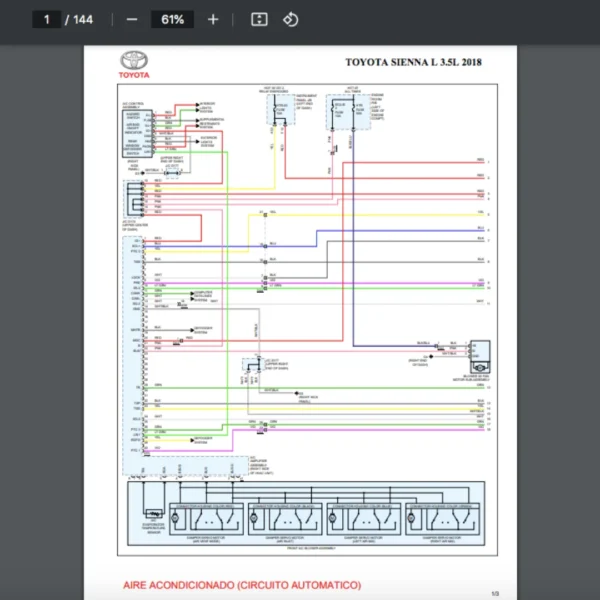Viewport: 600px width, 600px height.
Task: Select the page number field showing 1
Action: 46,20
